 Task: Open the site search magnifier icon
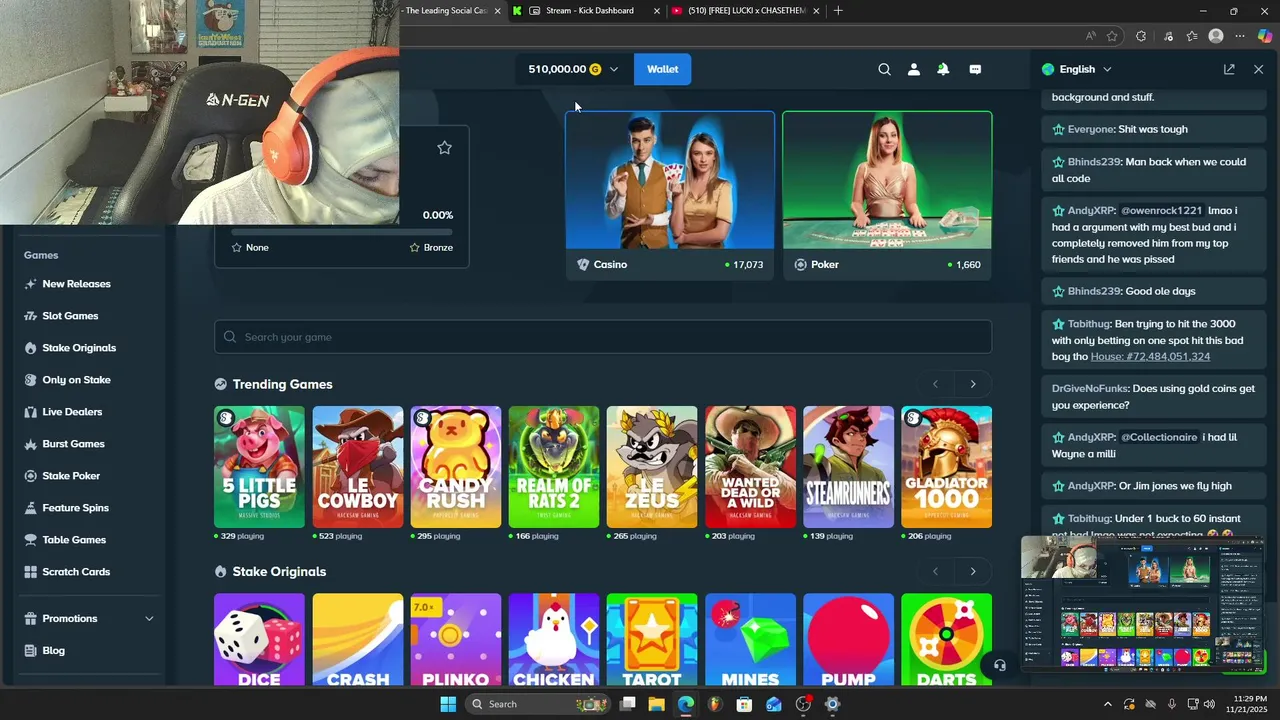coord(884,69)
